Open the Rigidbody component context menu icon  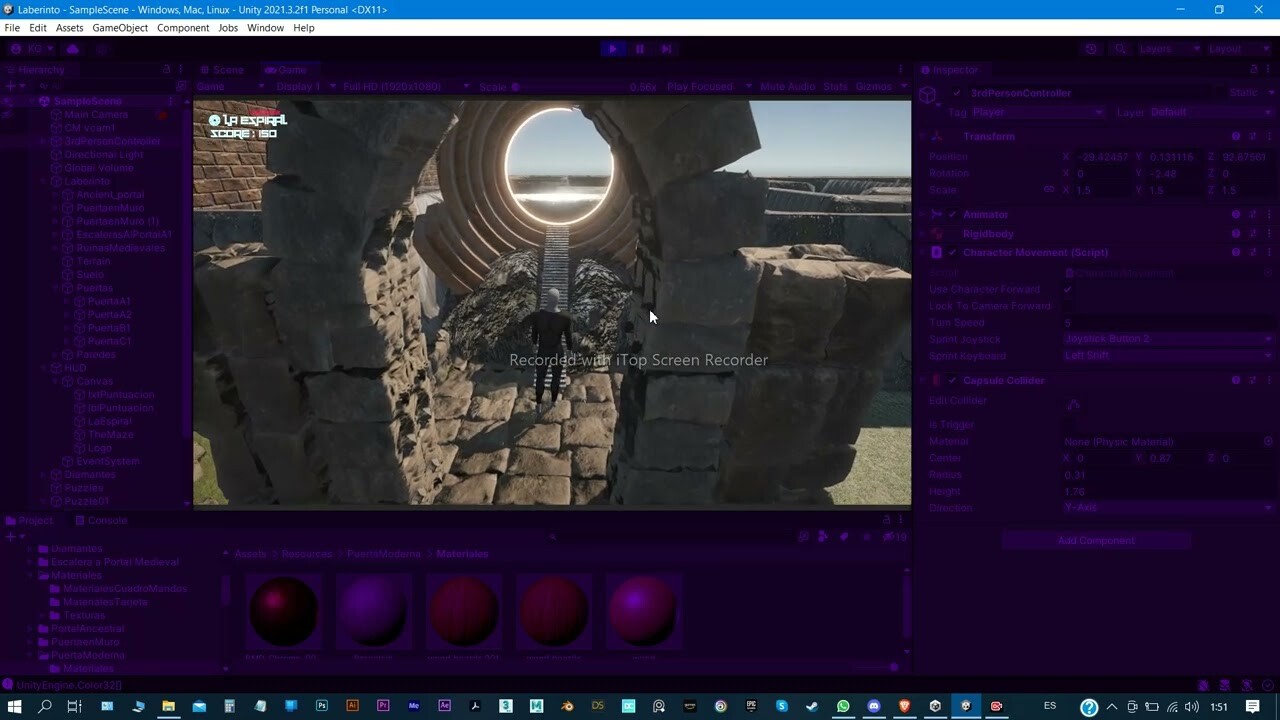(x=1270, y=233)
